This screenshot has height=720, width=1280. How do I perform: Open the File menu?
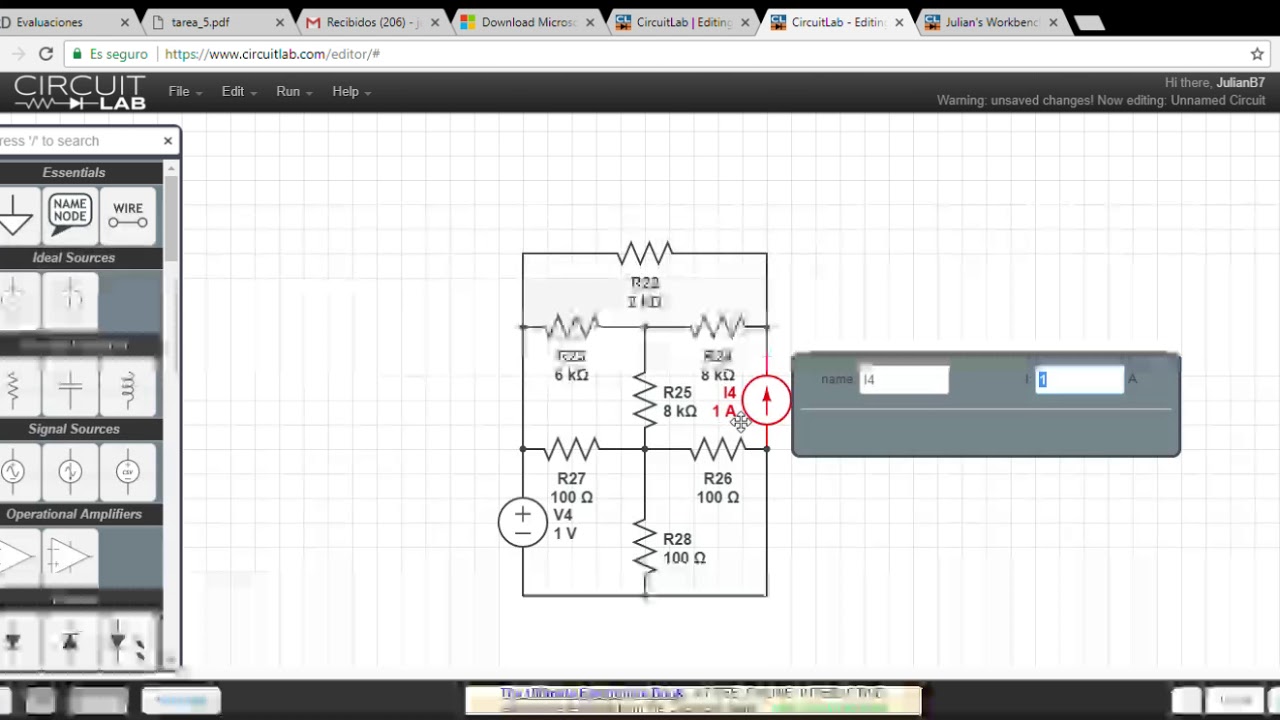[185, 92]
